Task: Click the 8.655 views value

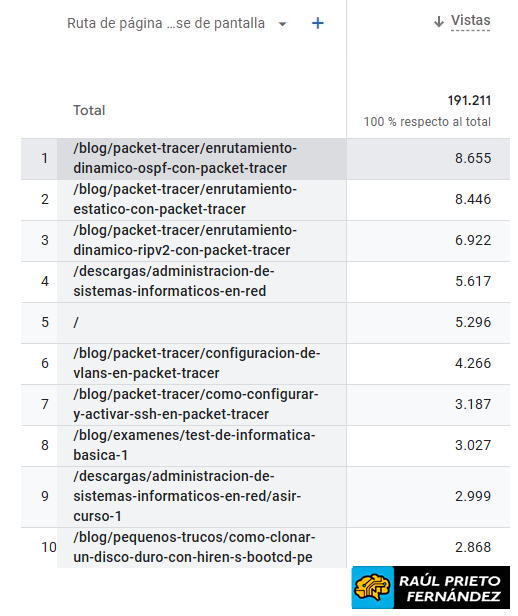Action: pyautogui.click(x=473, y=158)
